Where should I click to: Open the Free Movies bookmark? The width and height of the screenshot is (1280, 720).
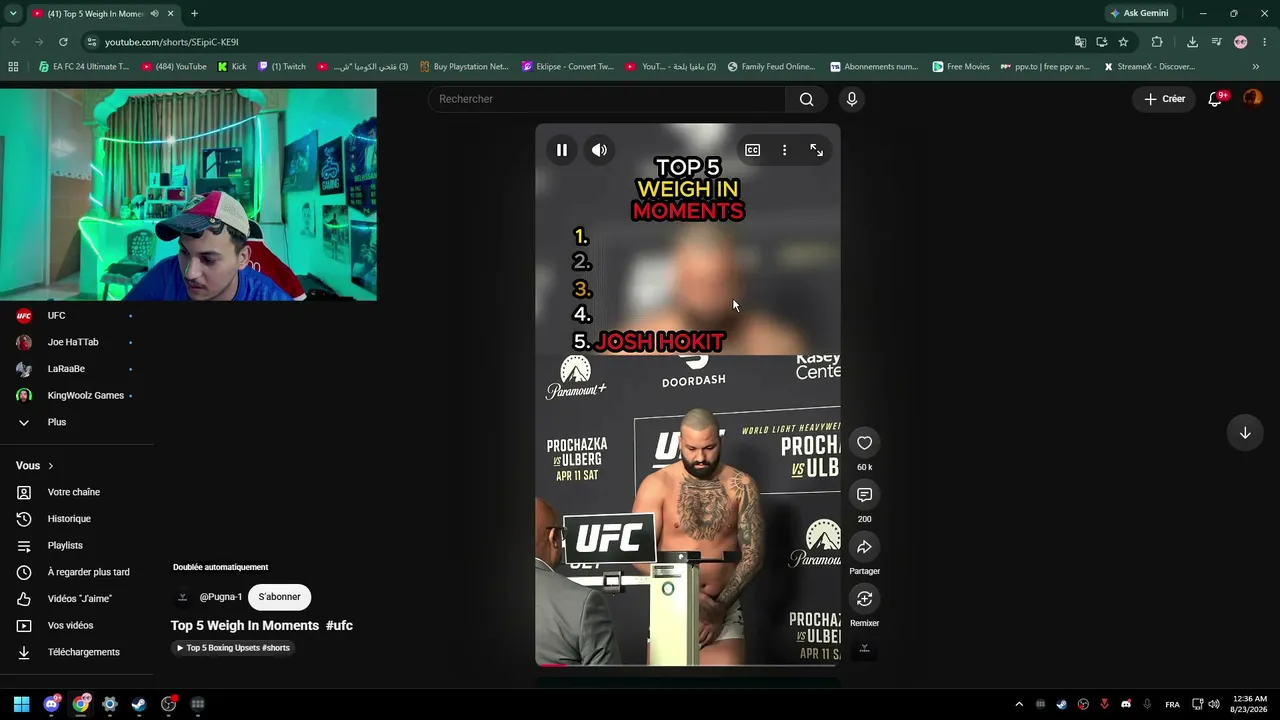point(961,67)
